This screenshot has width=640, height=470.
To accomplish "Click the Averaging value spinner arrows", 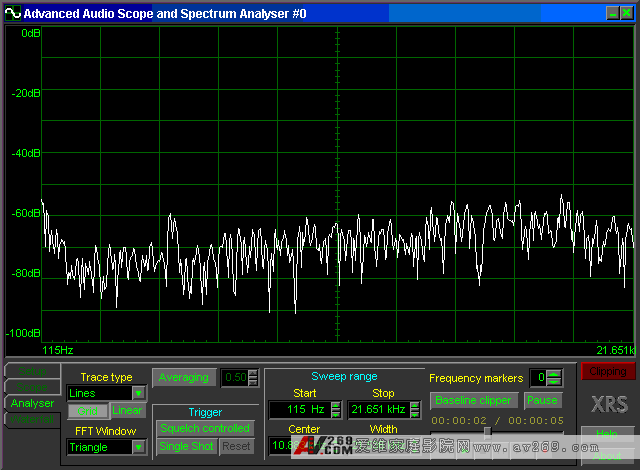I will tap(253, 377).
